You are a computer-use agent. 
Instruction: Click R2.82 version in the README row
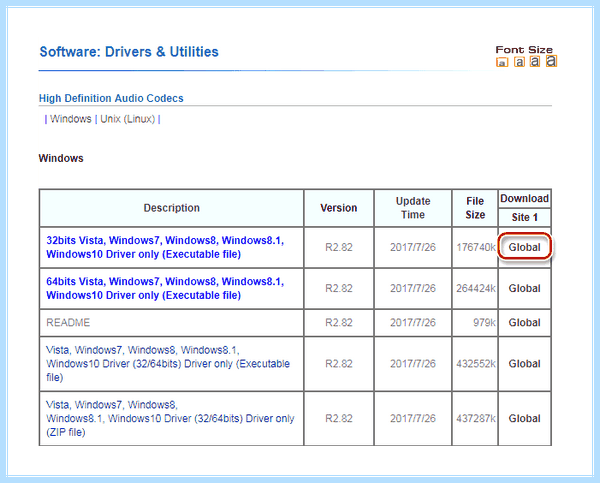(339, 323)
